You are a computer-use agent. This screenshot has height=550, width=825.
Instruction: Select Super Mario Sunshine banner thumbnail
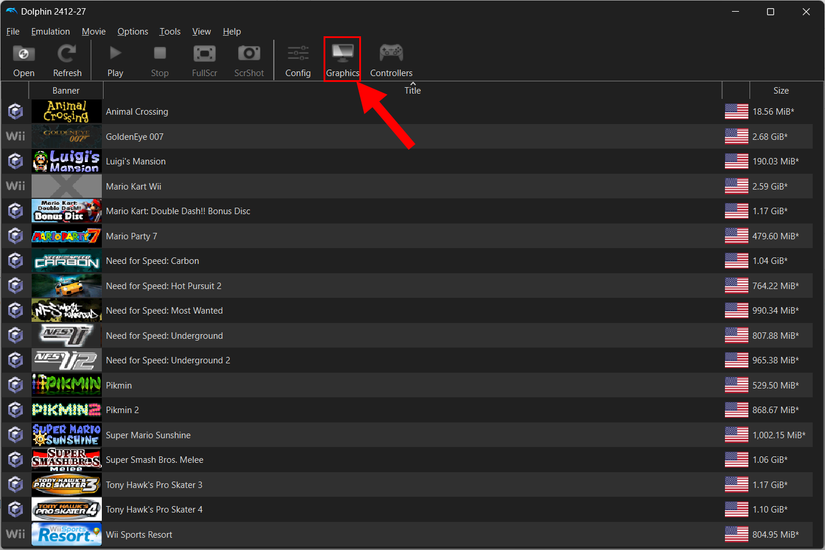coord(66,435)
